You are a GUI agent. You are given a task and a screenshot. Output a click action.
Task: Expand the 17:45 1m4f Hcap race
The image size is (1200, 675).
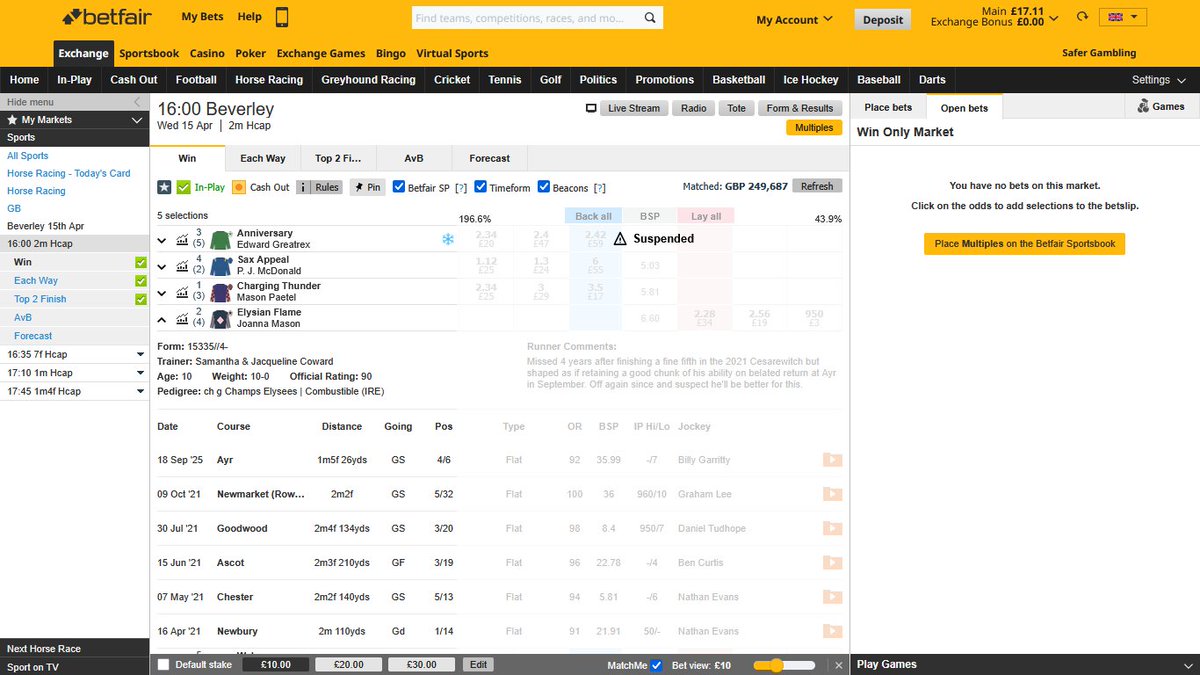139,391
